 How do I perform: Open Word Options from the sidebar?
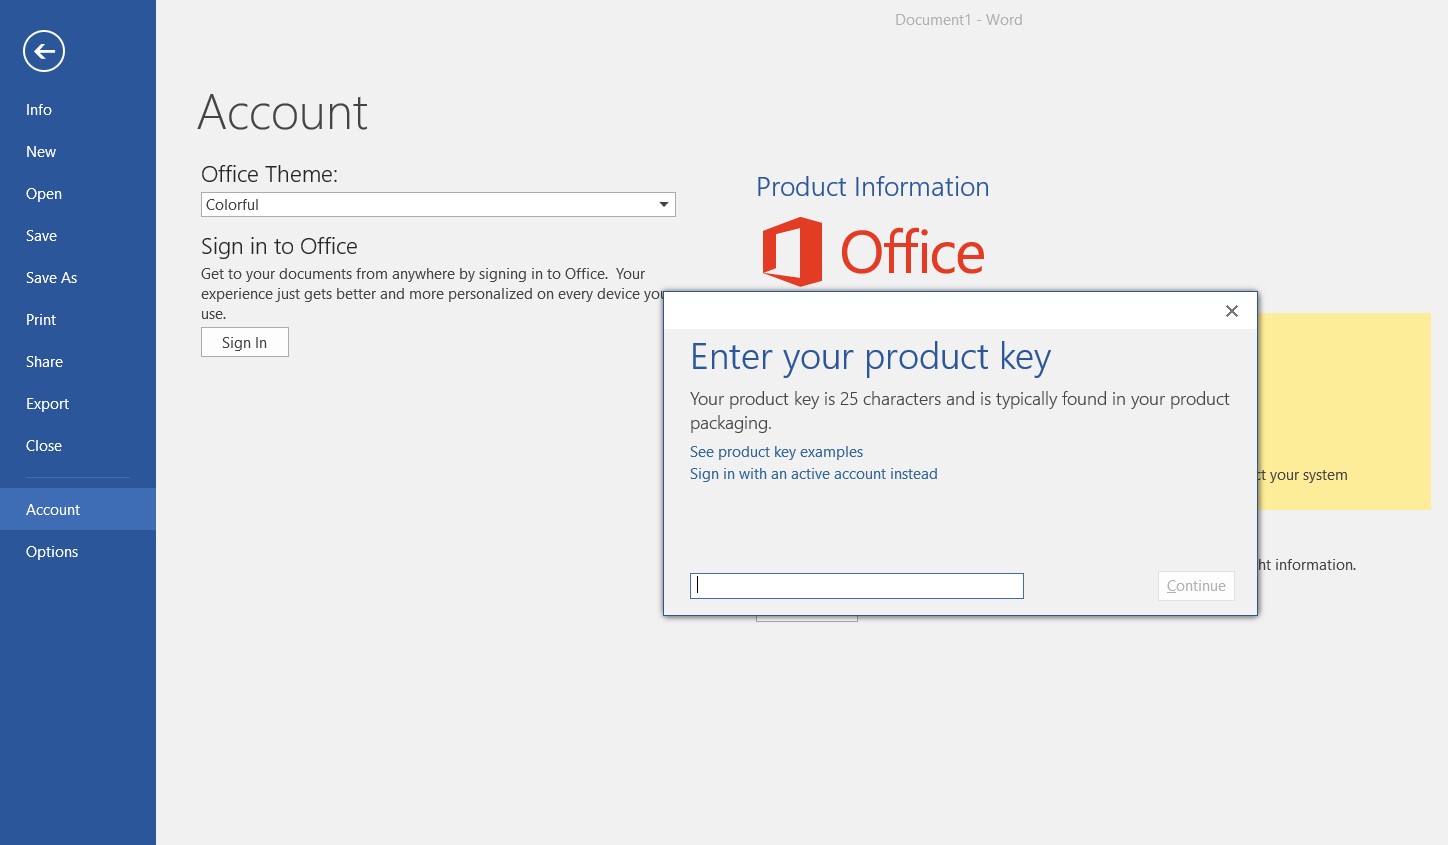pos(52,551)
